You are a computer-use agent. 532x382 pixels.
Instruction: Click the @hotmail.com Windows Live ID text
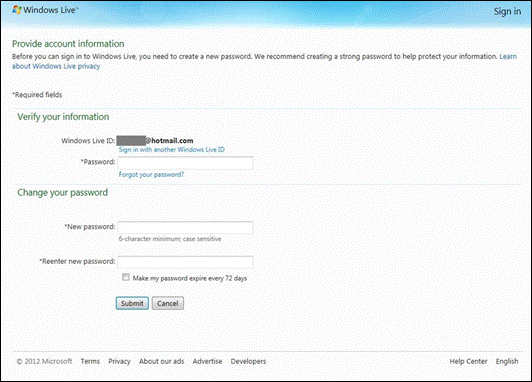point(155,140)
